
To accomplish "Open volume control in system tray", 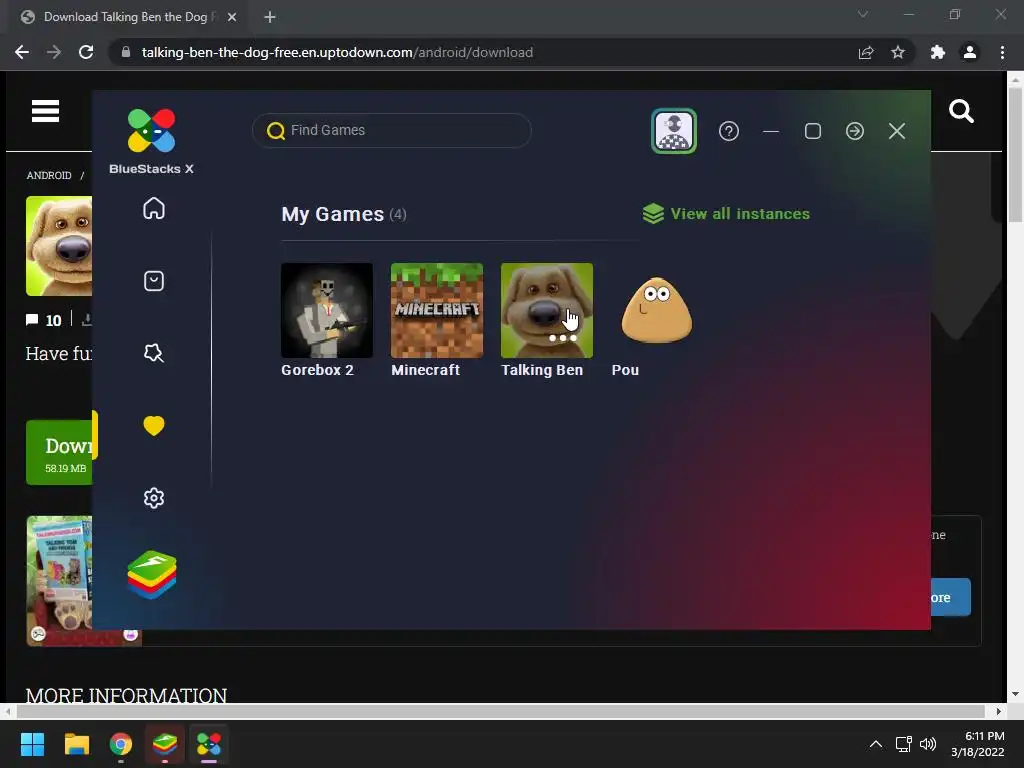I will coord(927,744).
